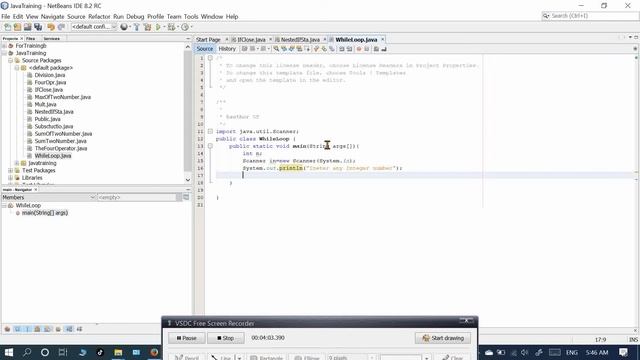Open the Refactor menu
Image resolution: width=640 pixels, height=360 pixels.
click(x=99, y=17)
